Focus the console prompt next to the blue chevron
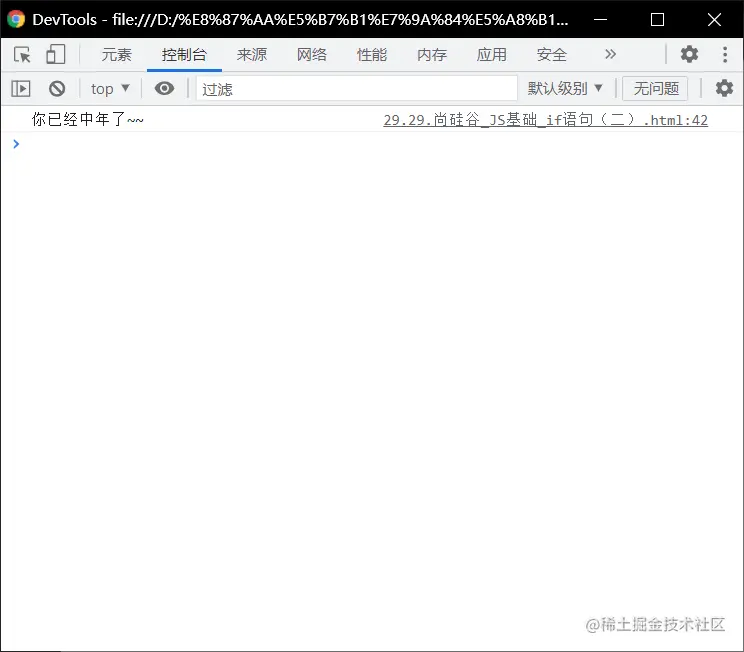This screenshot has height=652, width=744. 380,144
